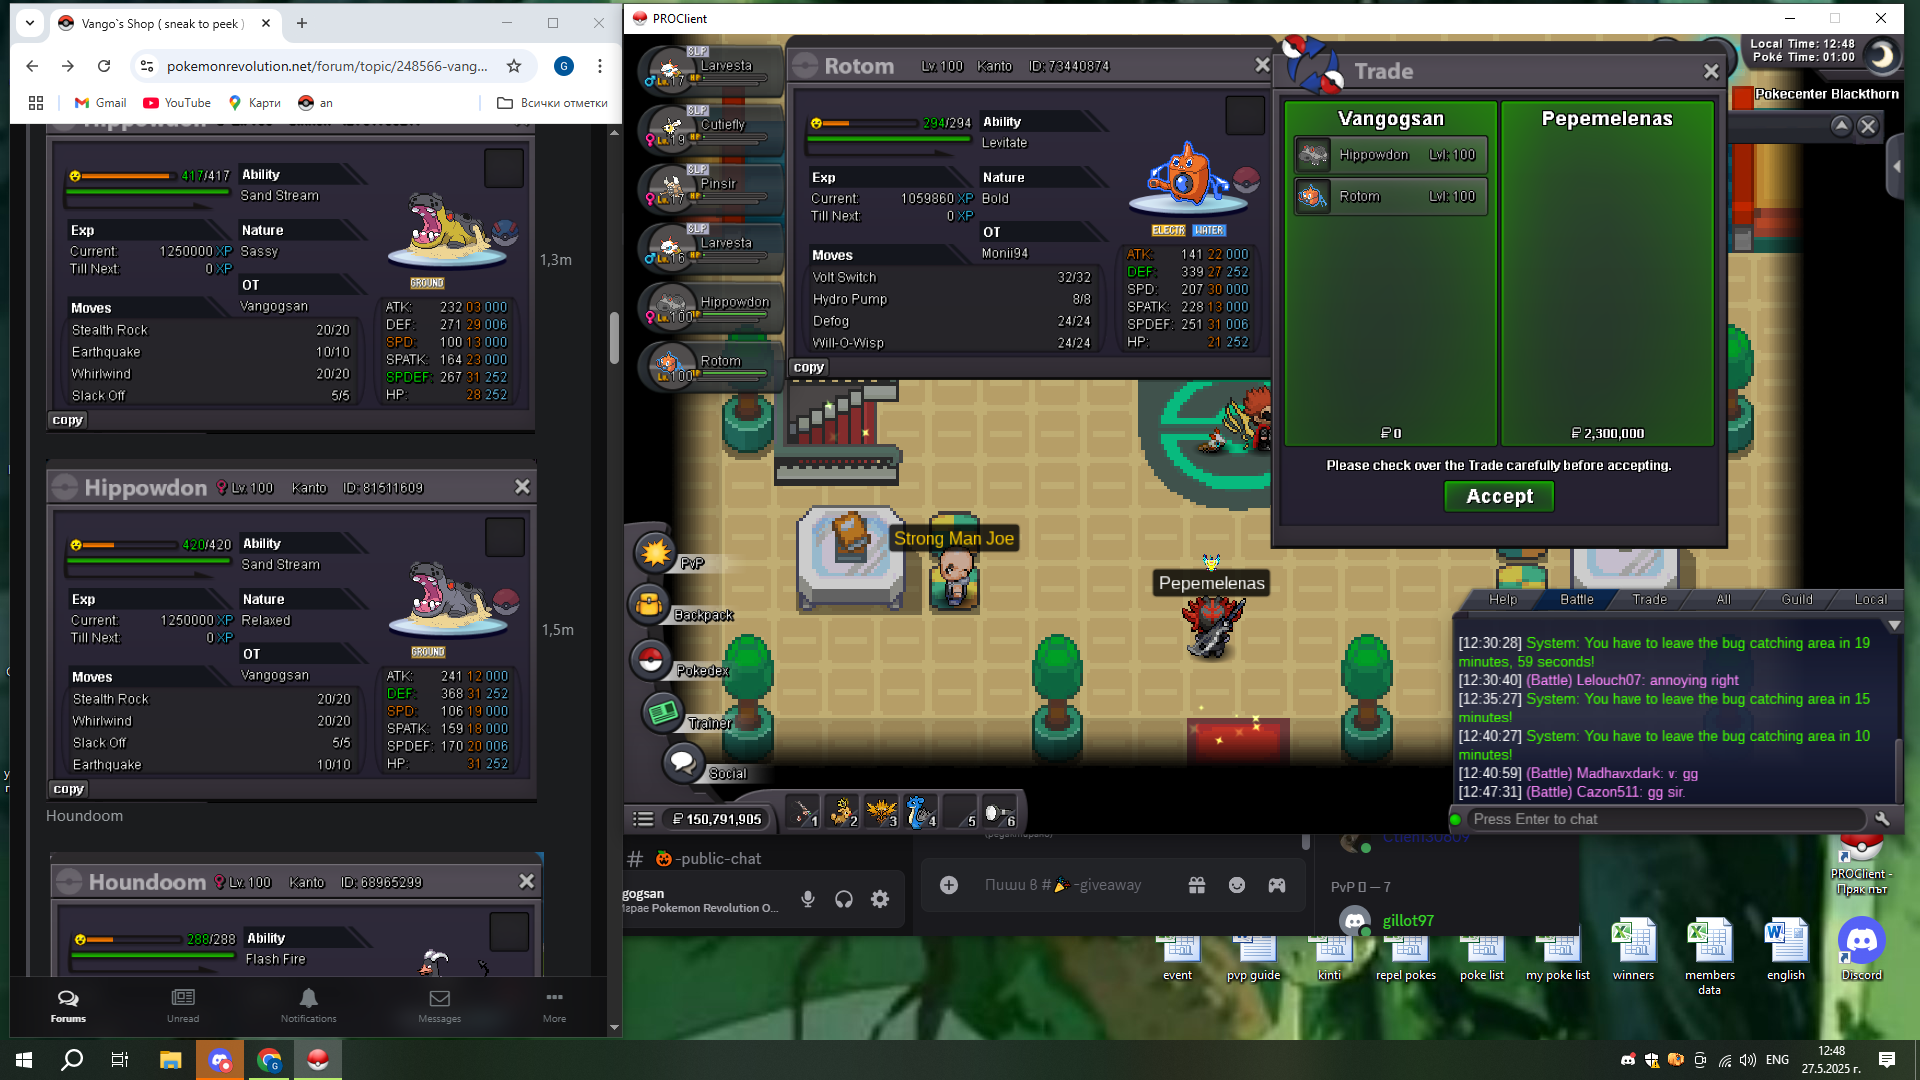Screen dimensions: 1920x1080
Task: Select hotbar item slot 2
Action: point(842,811)
